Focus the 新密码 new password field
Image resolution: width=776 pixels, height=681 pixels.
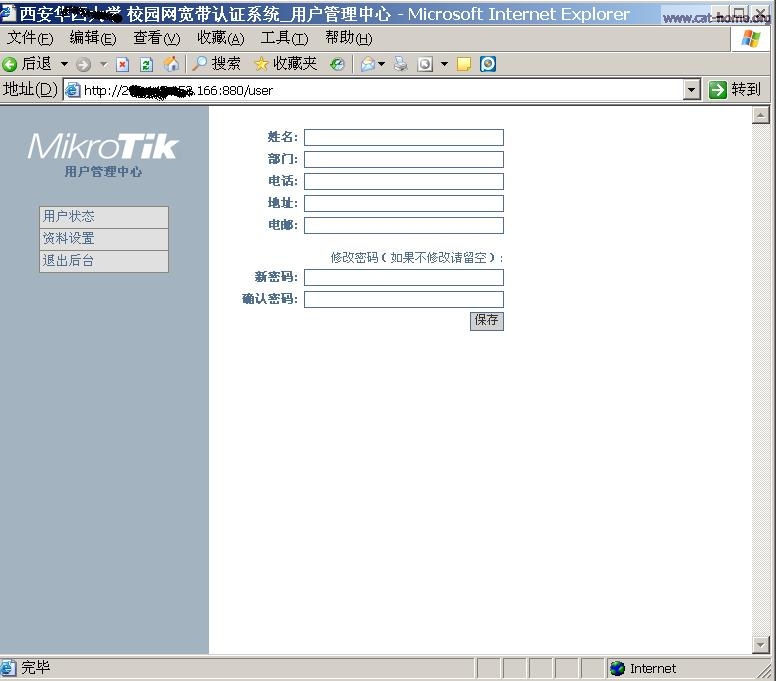pos(403,277)
